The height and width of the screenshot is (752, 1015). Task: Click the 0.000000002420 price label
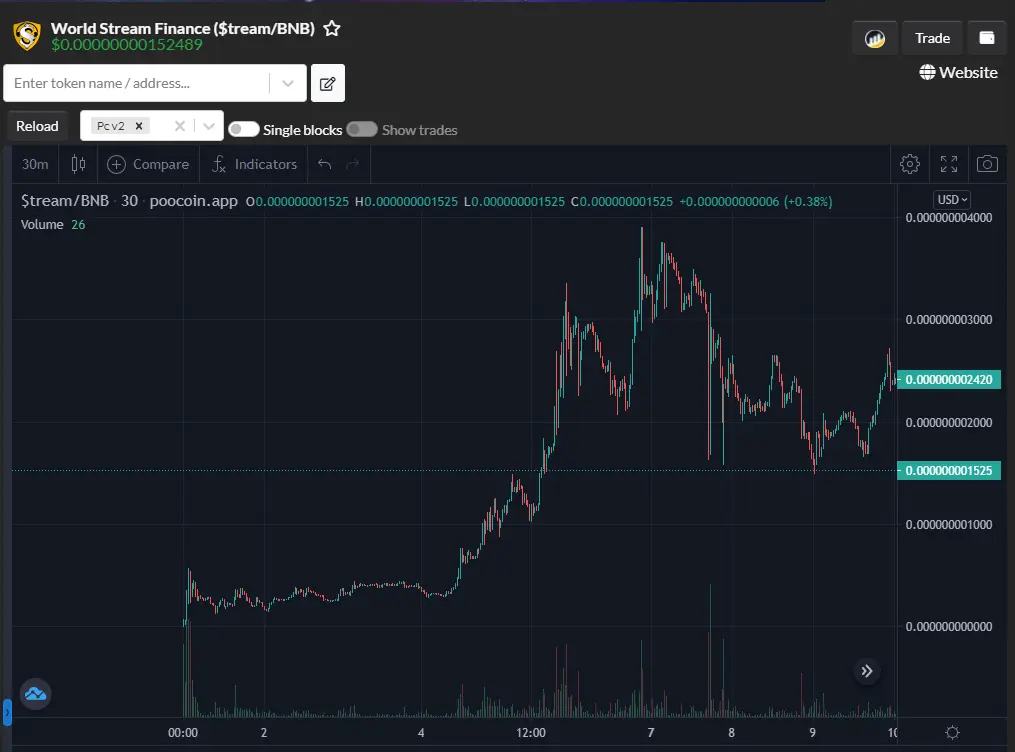click(949, 379)
